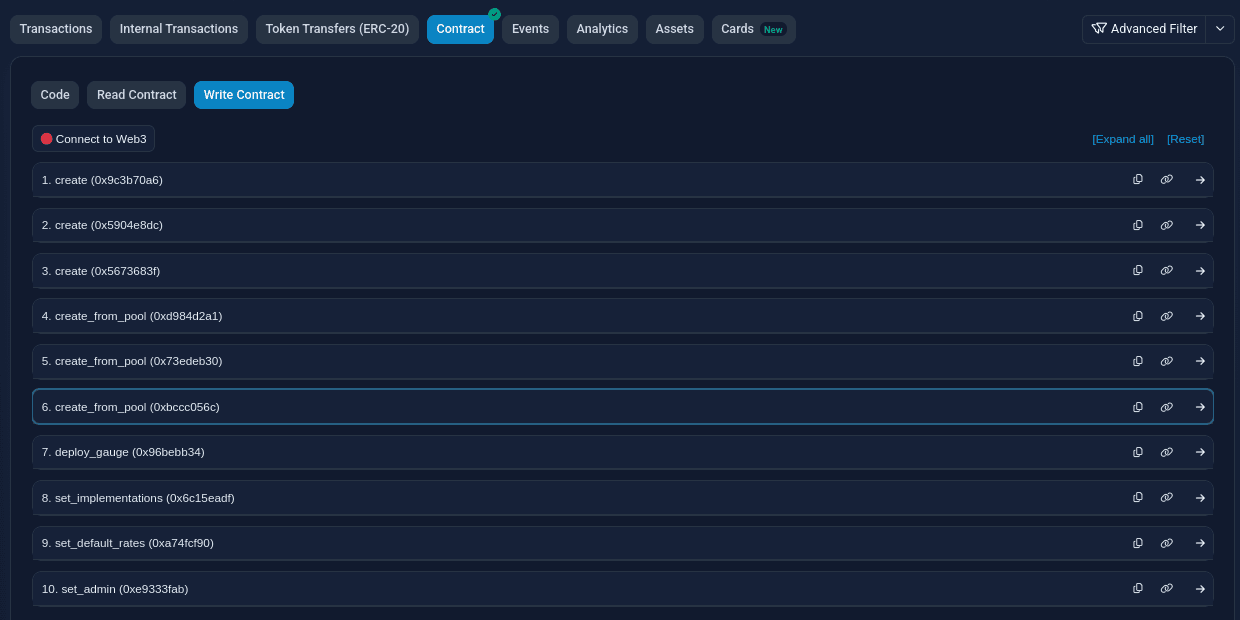Copy method name for create_from_pool (0x73edeb30)
Viewport: 1240px width, 620px height.
click(1138, 361)
